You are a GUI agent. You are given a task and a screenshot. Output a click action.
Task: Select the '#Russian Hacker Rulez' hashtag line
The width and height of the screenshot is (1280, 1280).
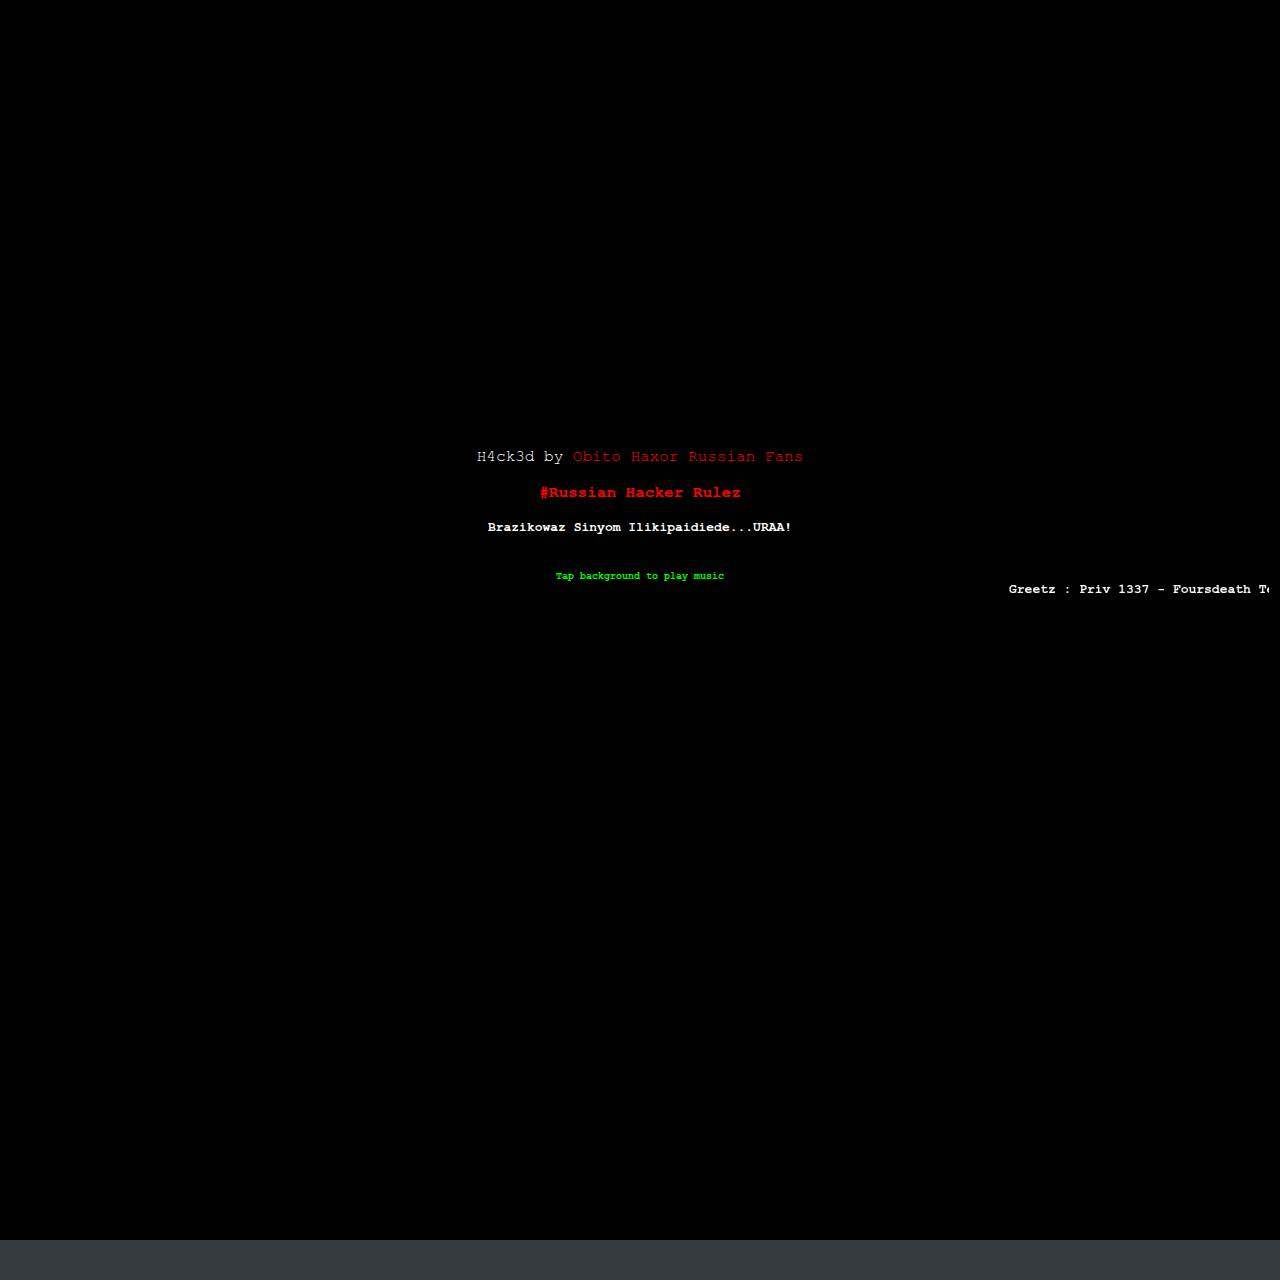(640, 493)
